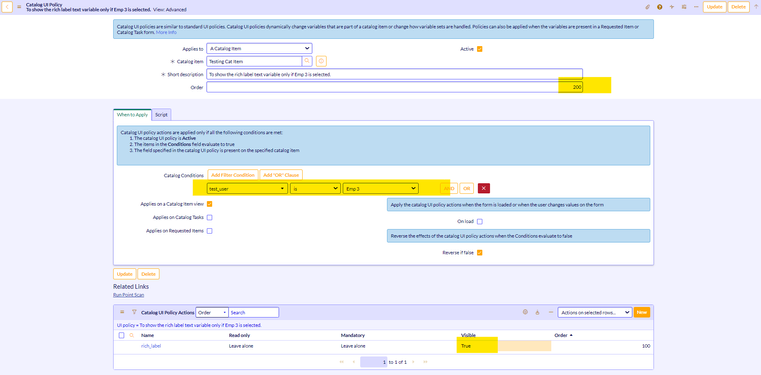
Task: Click the Read only column header
Action: 239,335
